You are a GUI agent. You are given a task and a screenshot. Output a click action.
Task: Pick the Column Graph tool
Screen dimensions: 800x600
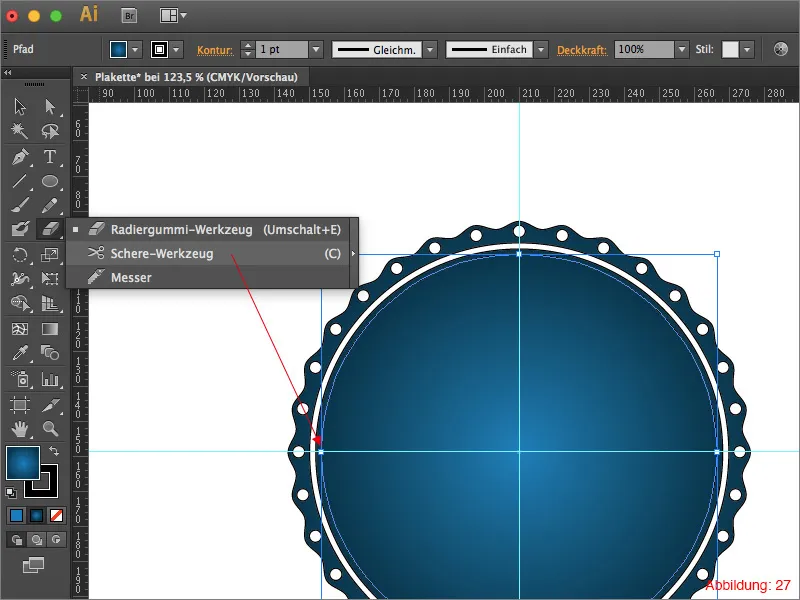click(49, 379)
